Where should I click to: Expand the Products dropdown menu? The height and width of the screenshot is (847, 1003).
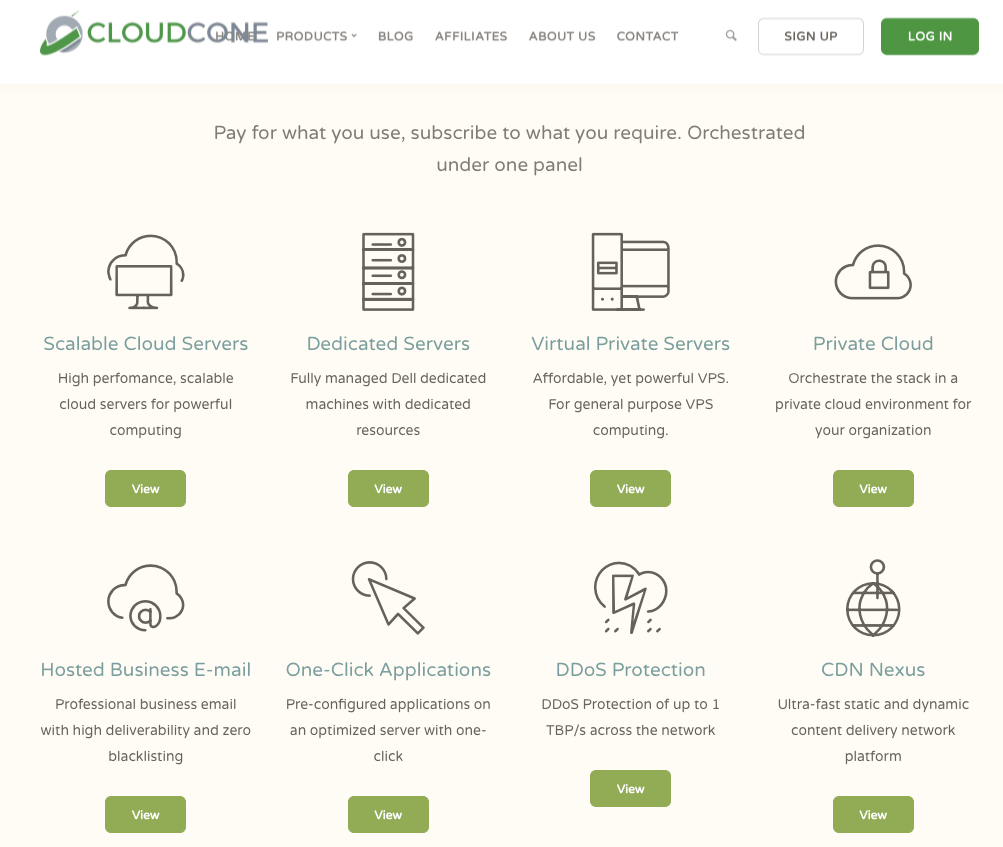pos(316,36)
